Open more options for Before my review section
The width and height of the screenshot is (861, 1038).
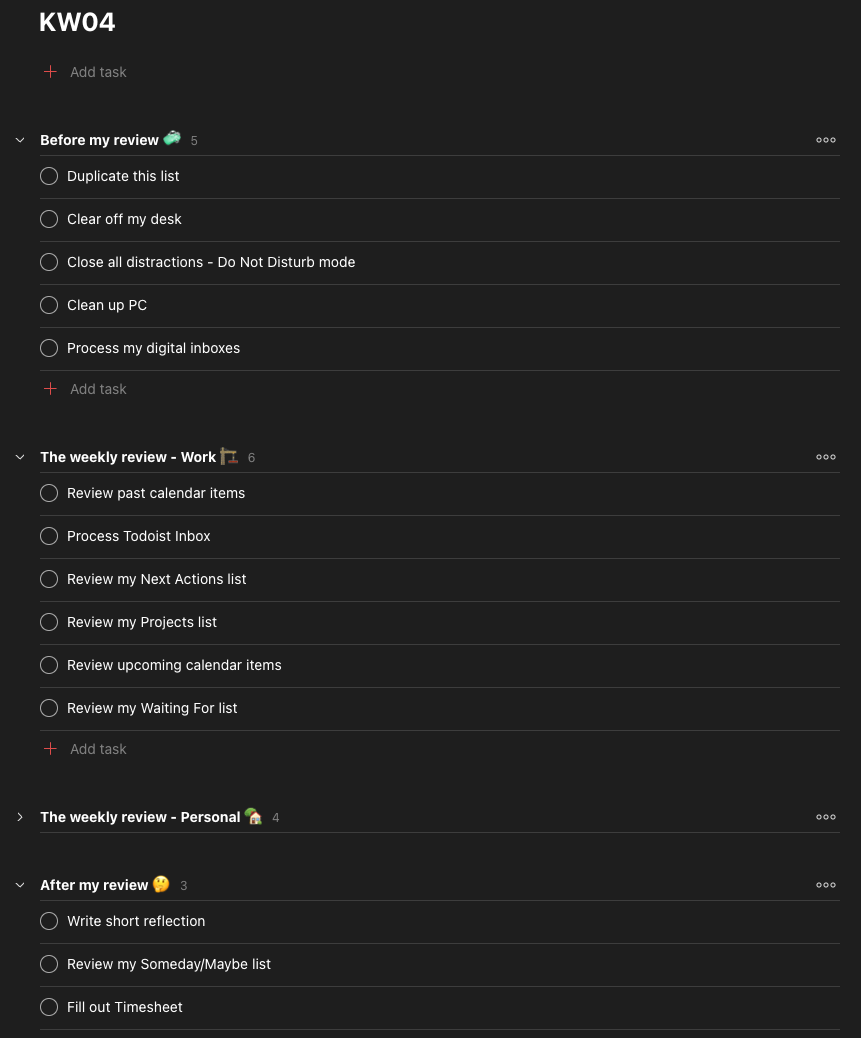coord(825,140)
